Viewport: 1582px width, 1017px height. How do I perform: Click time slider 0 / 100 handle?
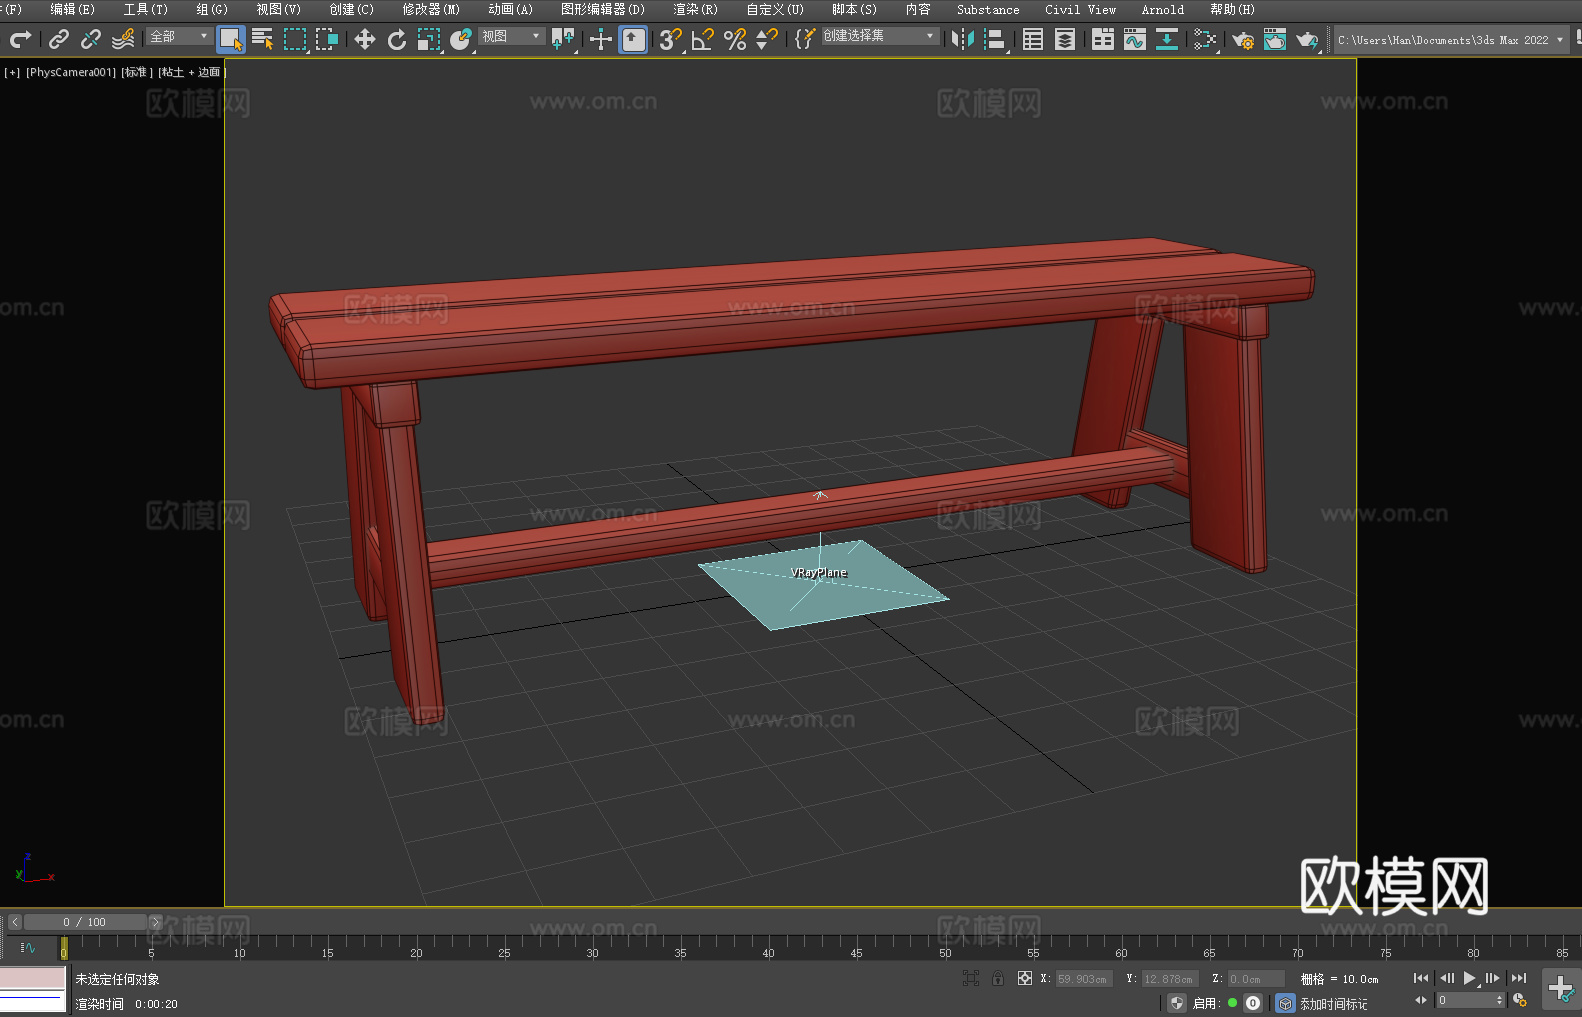[x=85, y=922]
